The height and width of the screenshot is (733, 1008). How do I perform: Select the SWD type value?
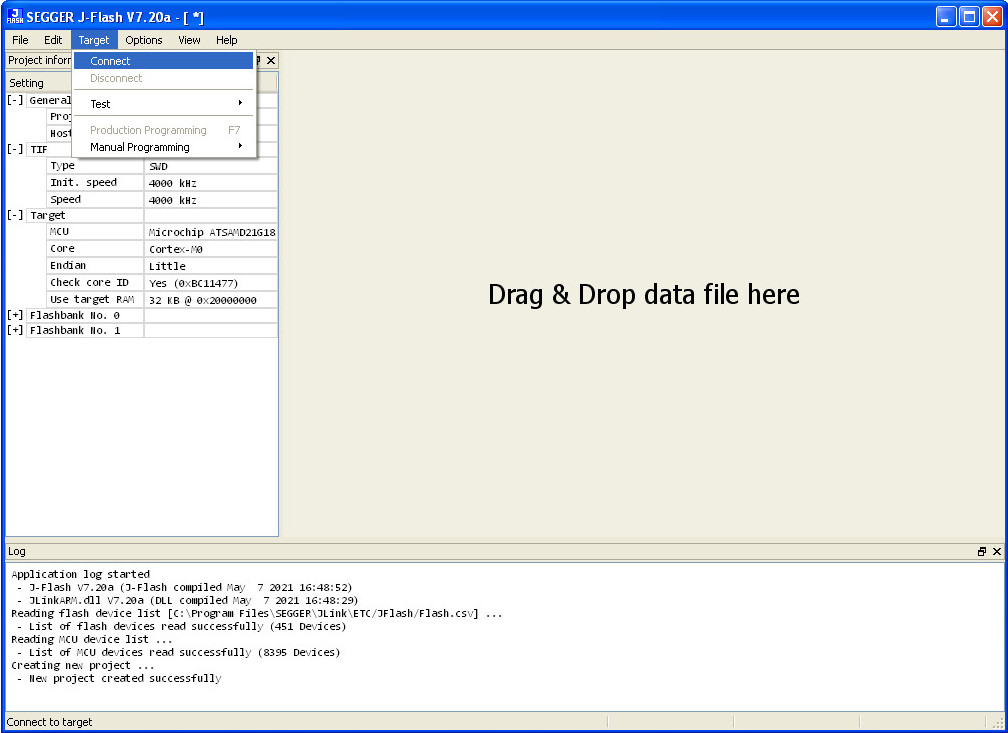click(211, 166)
